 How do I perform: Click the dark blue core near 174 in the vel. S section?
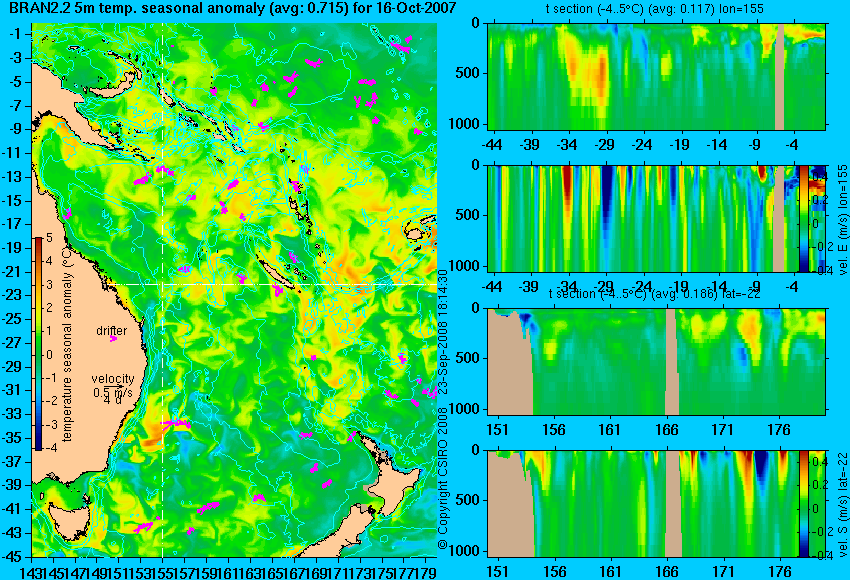pyautogui.click(x=762, y=467)
